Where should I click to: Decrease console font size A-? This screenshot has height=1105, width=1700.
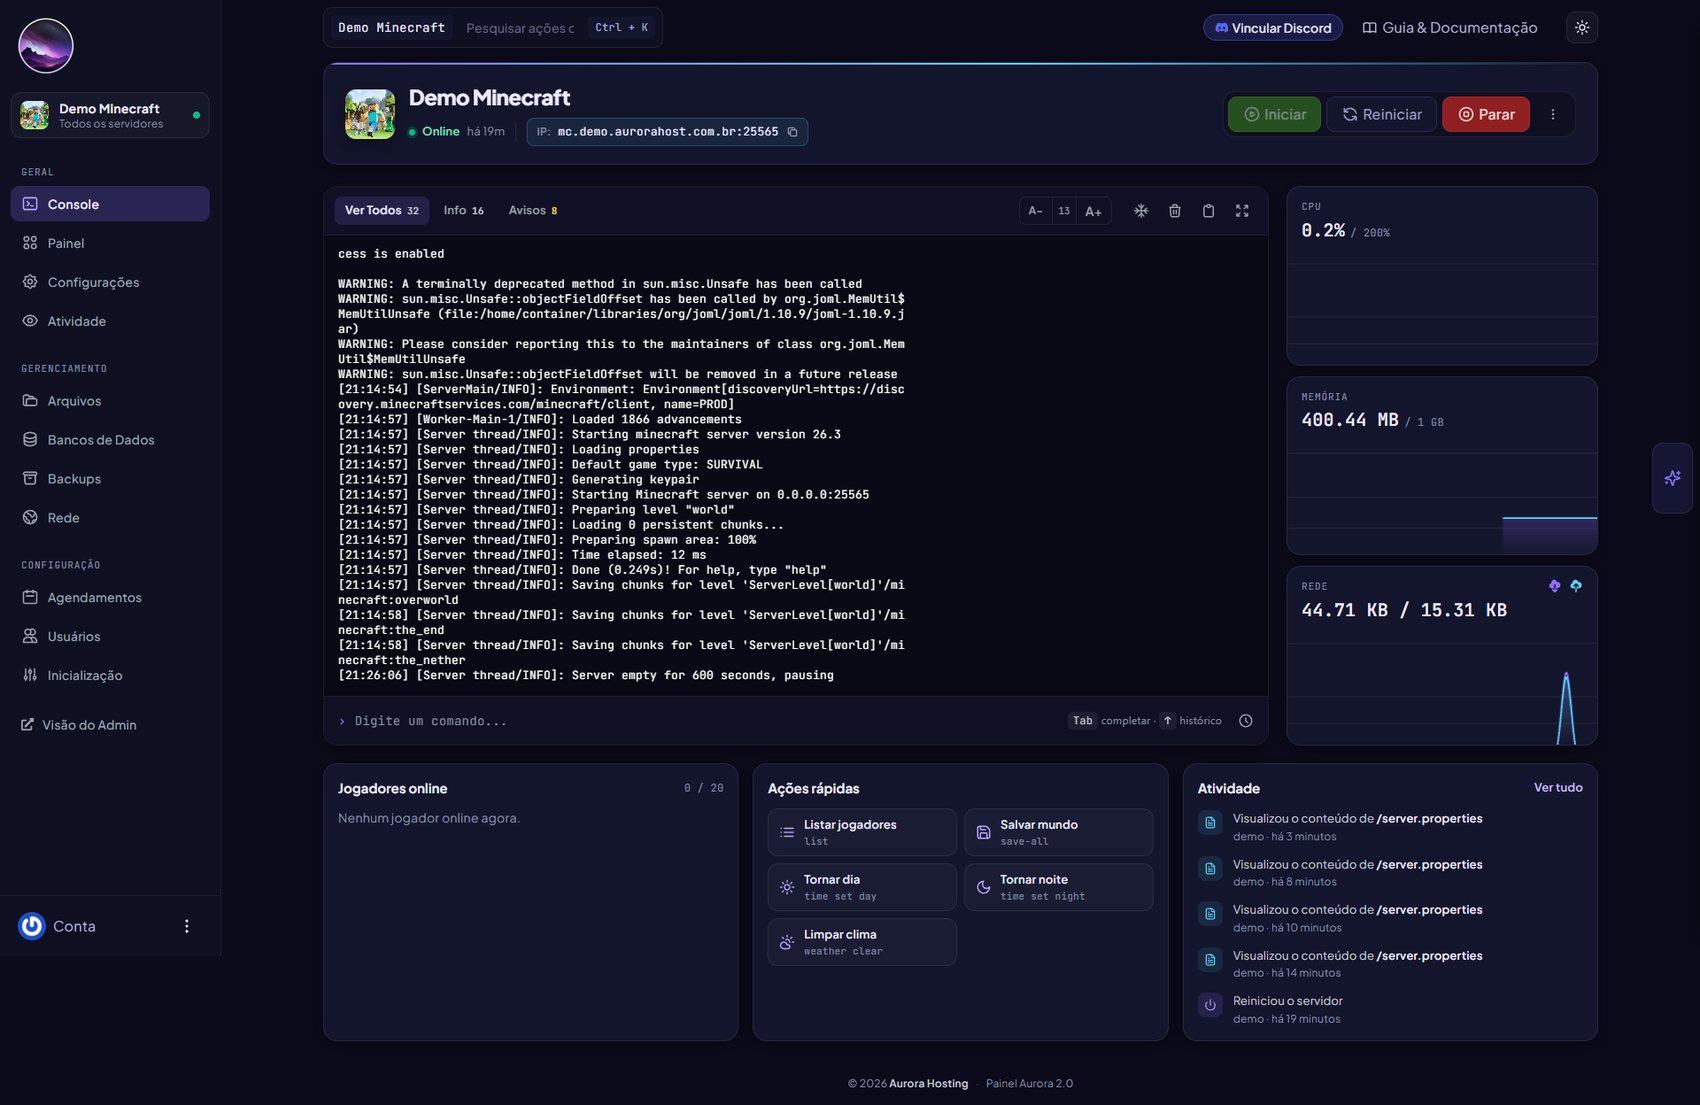[1035, 211]
